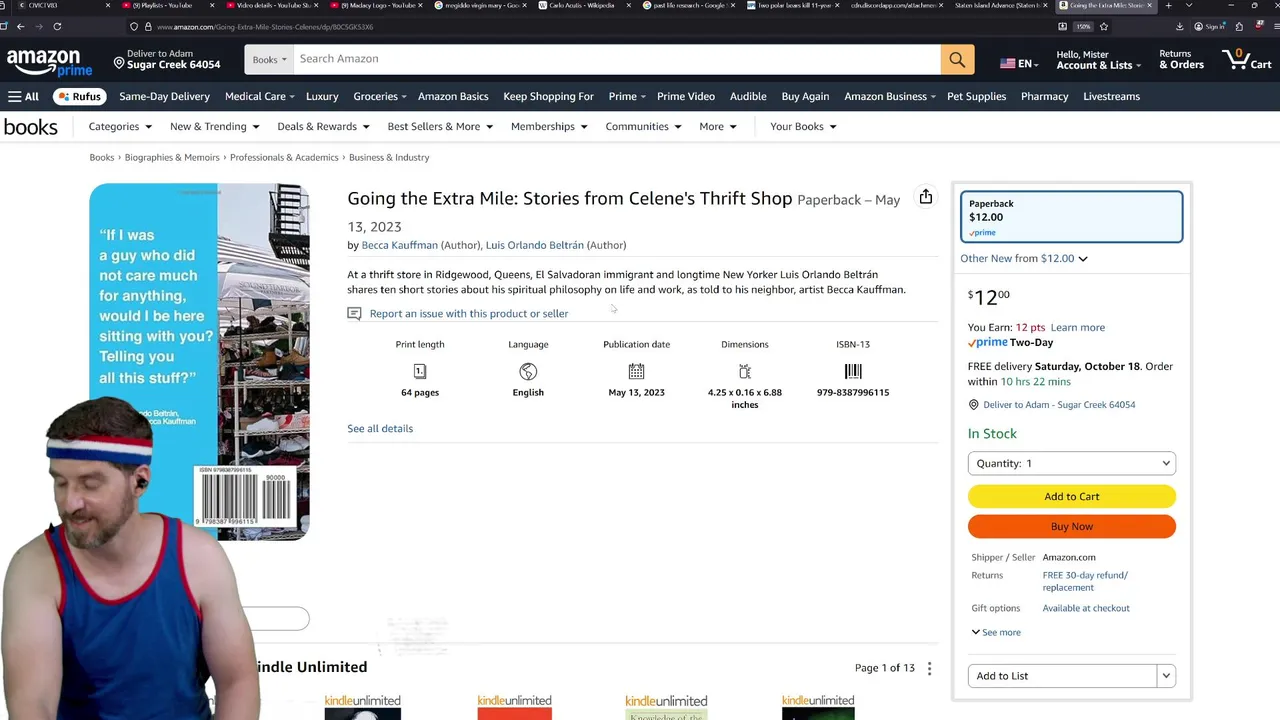Open the Quantity dropdown
The image size is (1280, 720).
pyautogui.click(x=1072, y=463)
